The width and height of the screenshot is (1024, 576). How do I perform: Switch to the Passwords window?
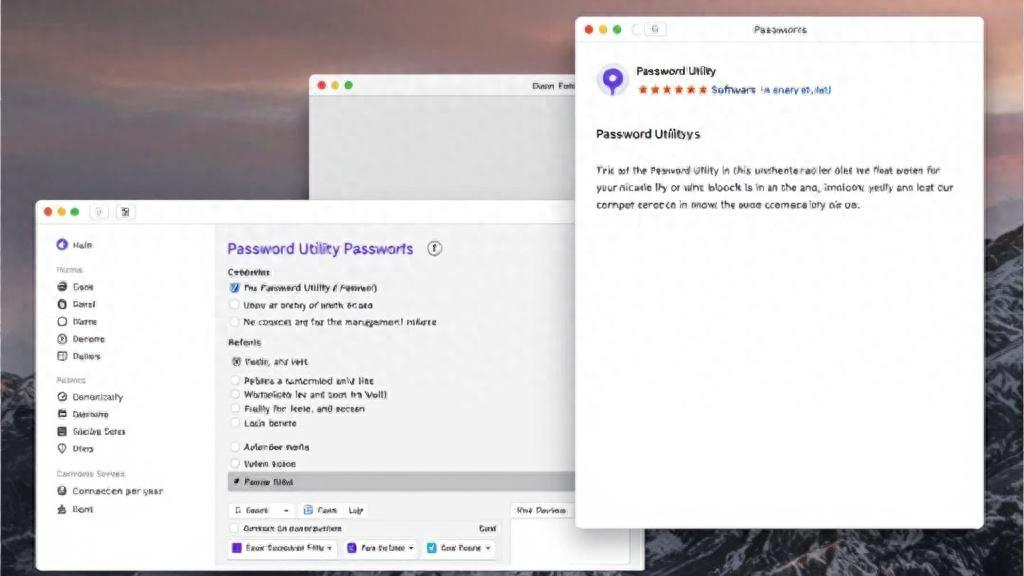(x=779, y=30)
